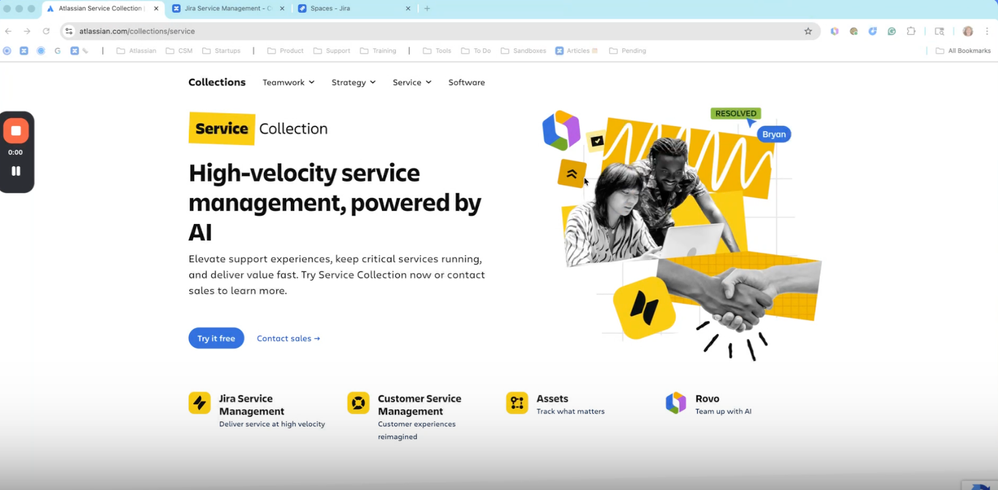This screenshot has height=490, width=998.
Task: Stop the screen recording
Action: point(16,130)
